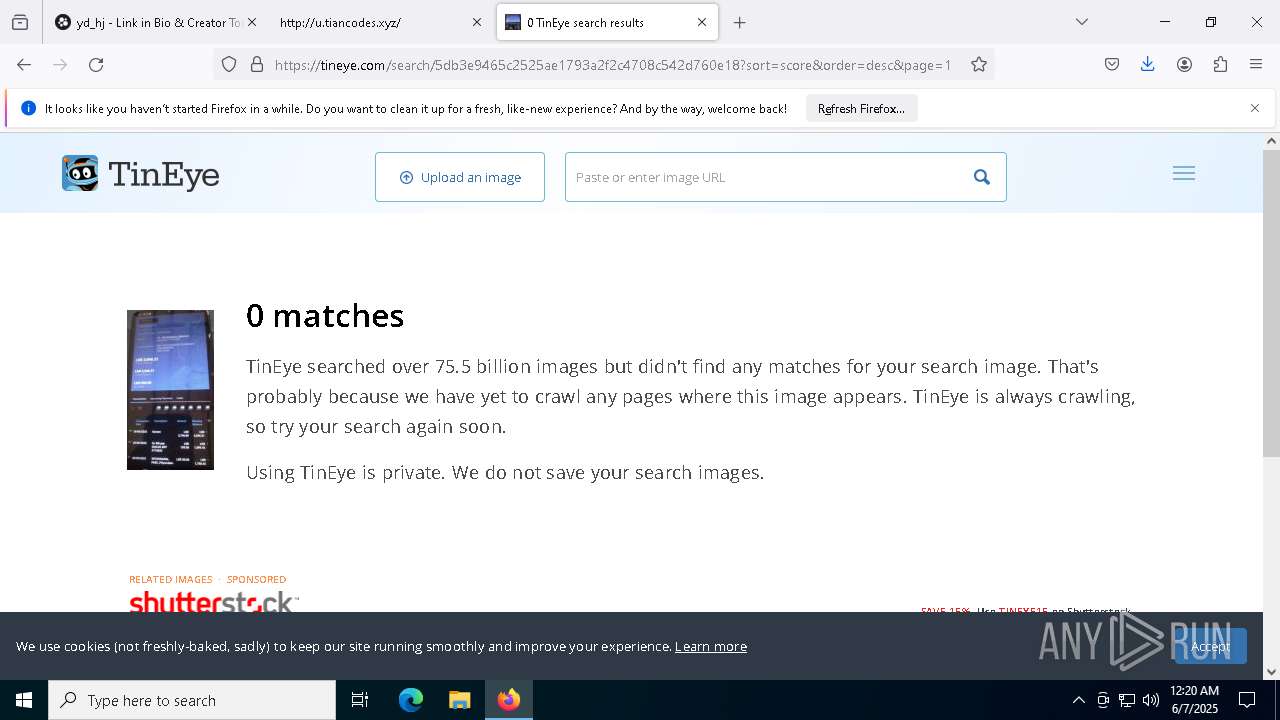Screen dimensions: 1280x720
Task: Switch to u.tiancodes.xyz tab
Action: click(380, 22)
